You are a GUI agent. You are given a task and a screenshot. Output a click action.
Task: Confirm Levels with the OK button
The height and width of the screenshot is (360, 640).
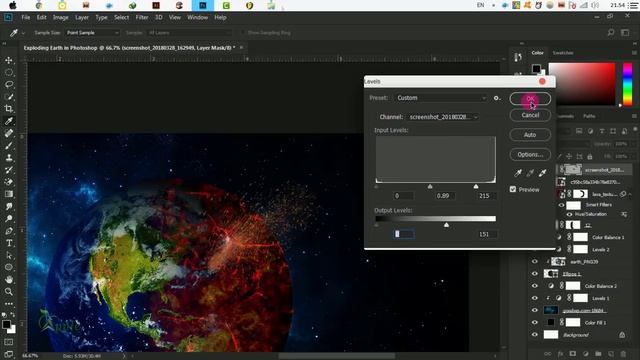click(530, 99)
